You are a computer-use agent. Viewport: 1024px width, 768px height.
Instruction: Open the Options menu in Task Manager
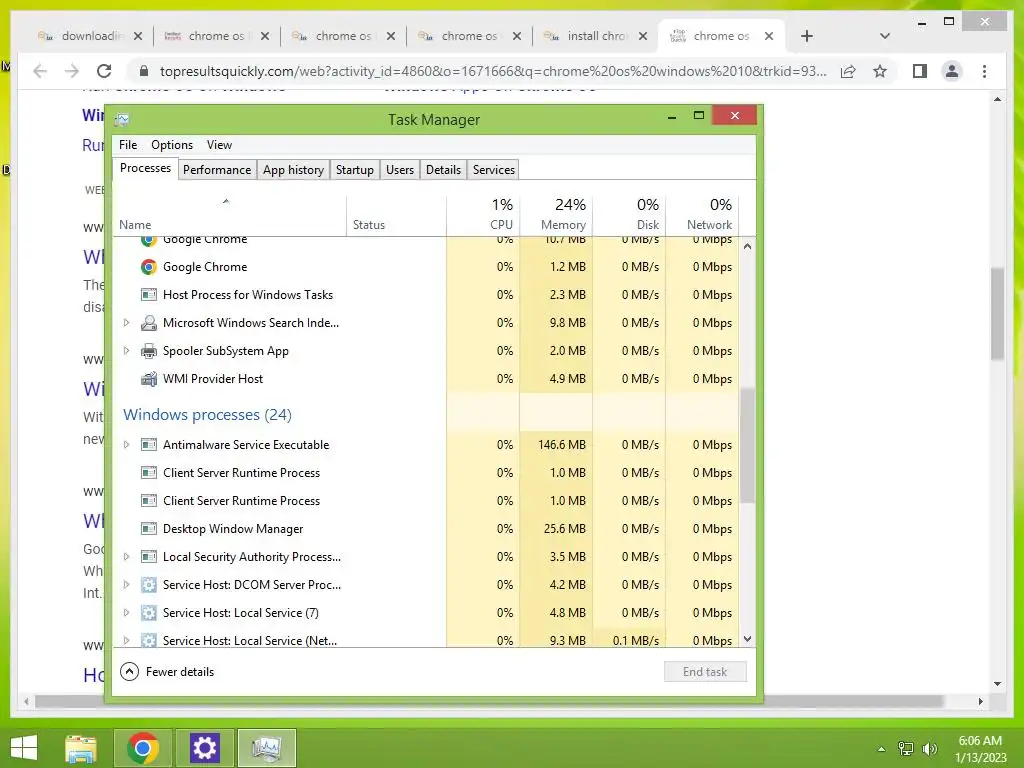pyautogui.click(x=172, y=145)
